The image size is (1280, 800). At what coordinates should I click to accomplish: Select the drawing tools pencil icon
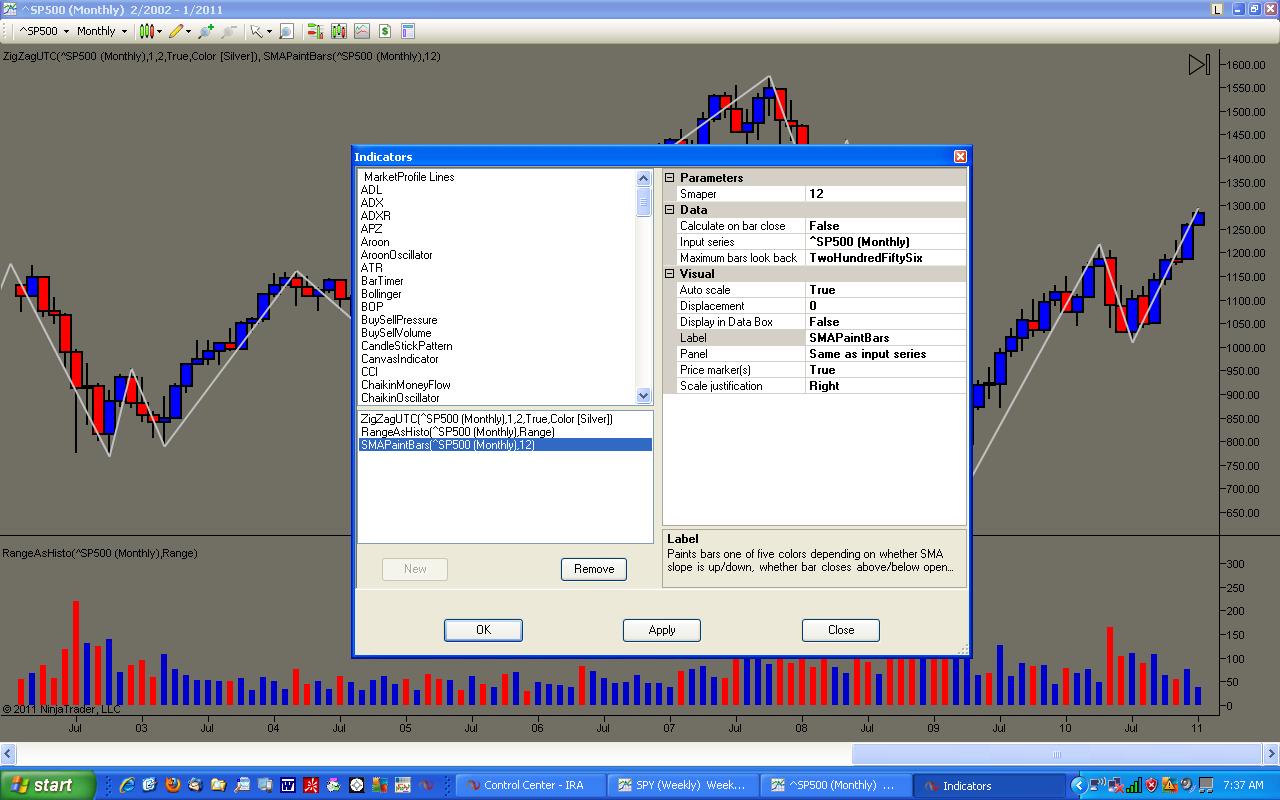pos(176,31)
